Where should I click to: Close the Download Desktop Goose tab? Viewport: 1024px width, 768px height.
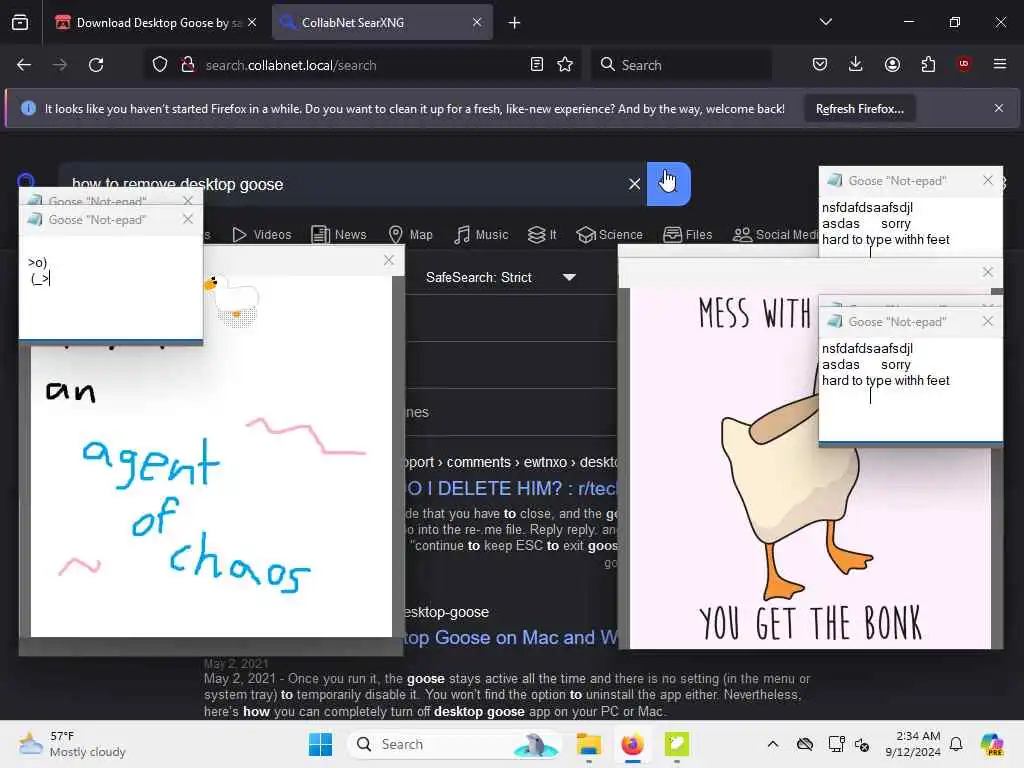point(252,23)
